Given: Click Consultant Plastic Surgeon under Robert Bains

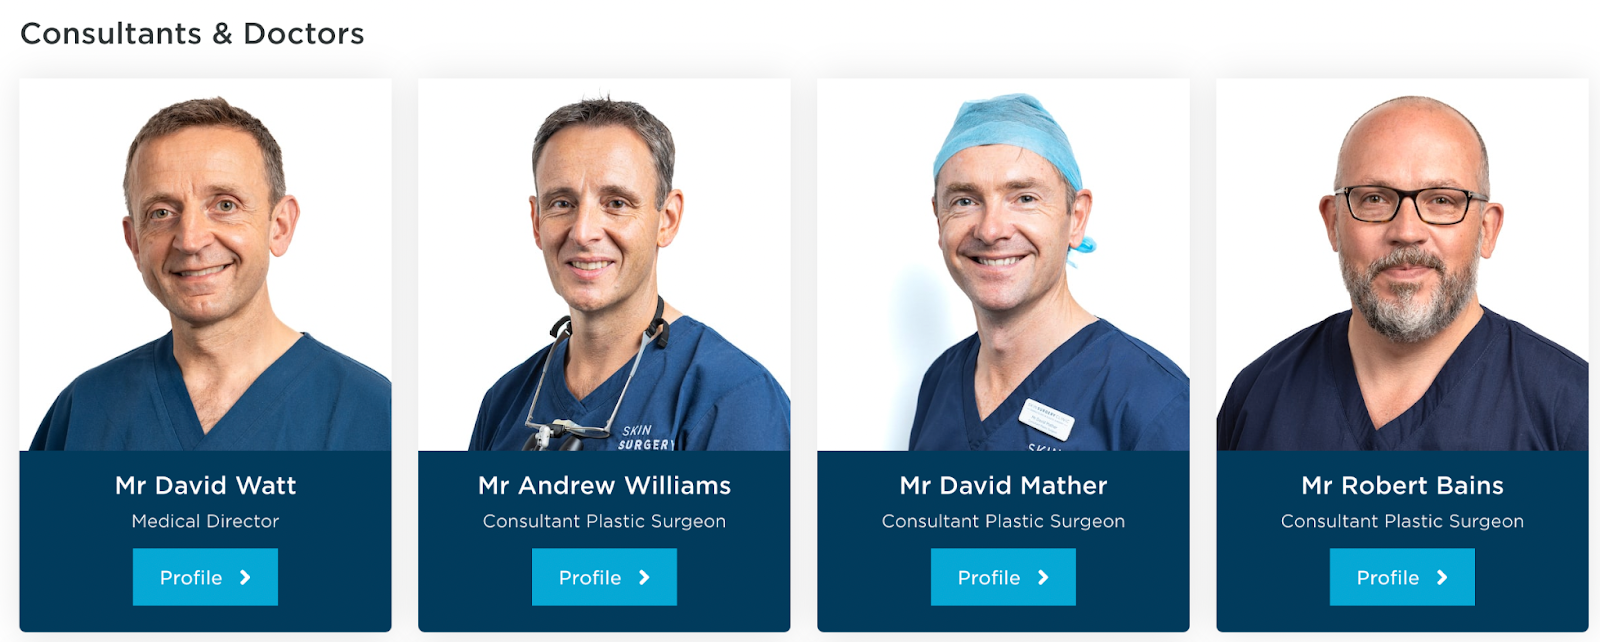Looking at the screenshot, I should (1402, 521).
